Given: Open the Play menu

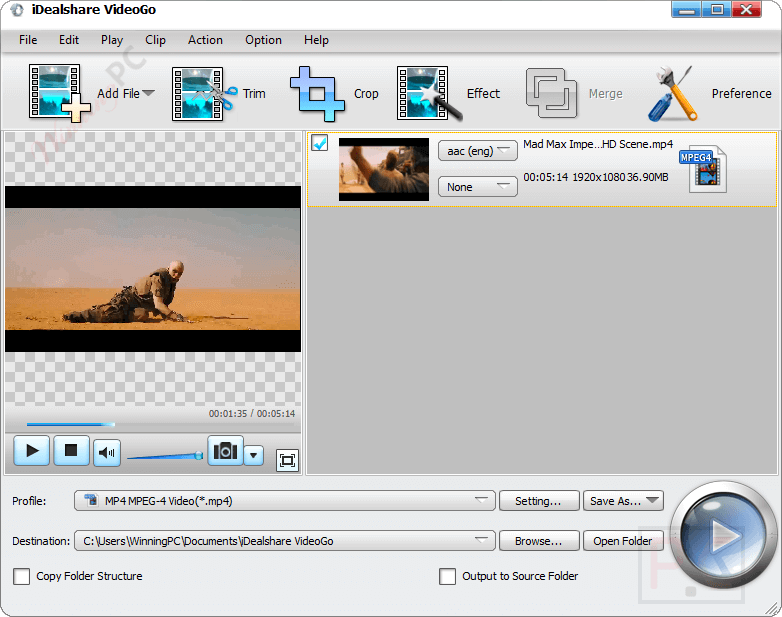Looking at the screenshot, I should (x=112, y=40).
